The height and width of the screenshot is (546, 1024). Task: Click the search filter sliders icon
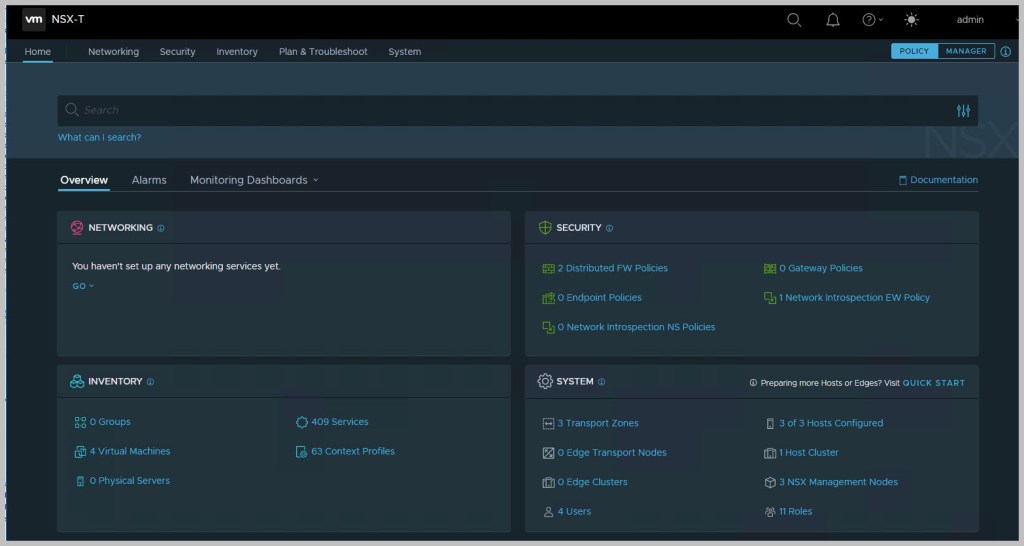(963, 111)
